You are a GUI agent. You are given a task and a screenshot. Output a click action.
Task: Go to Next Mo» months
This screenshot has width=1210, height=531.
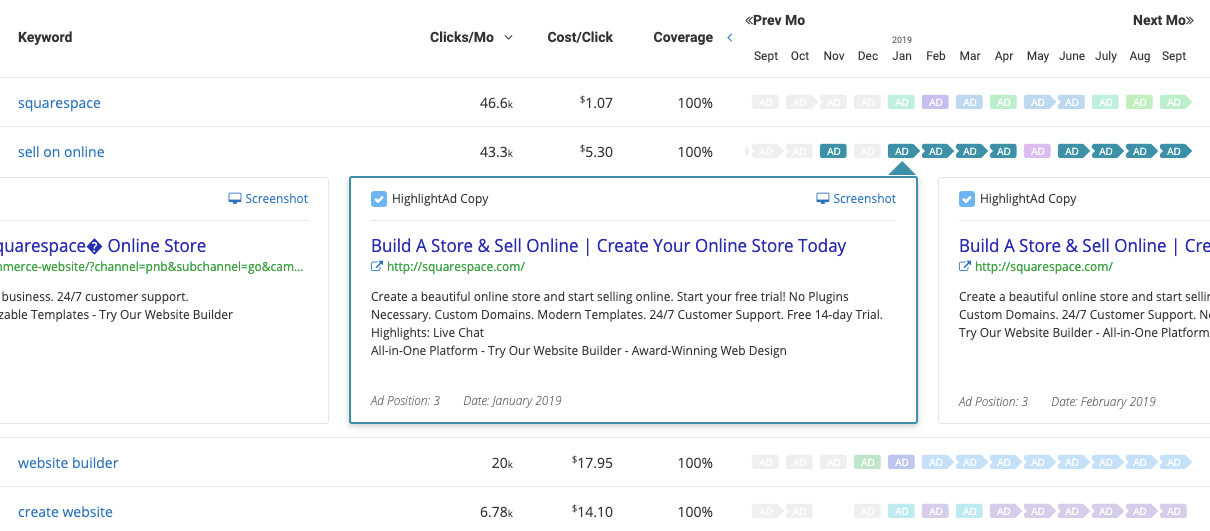(1163, 20)
